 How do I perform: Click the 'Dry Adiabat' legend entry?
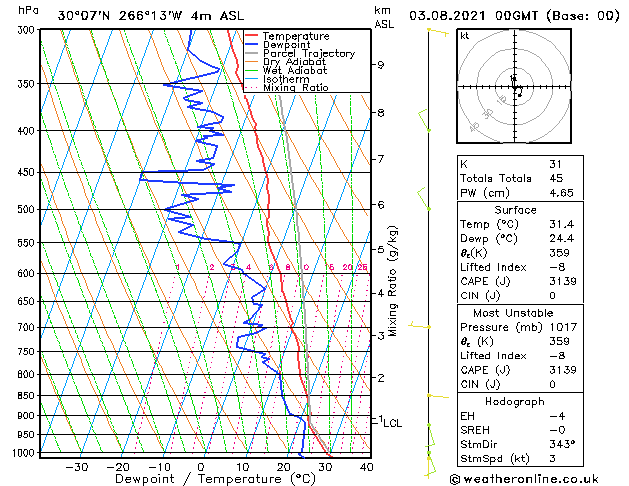coord(294,62)
